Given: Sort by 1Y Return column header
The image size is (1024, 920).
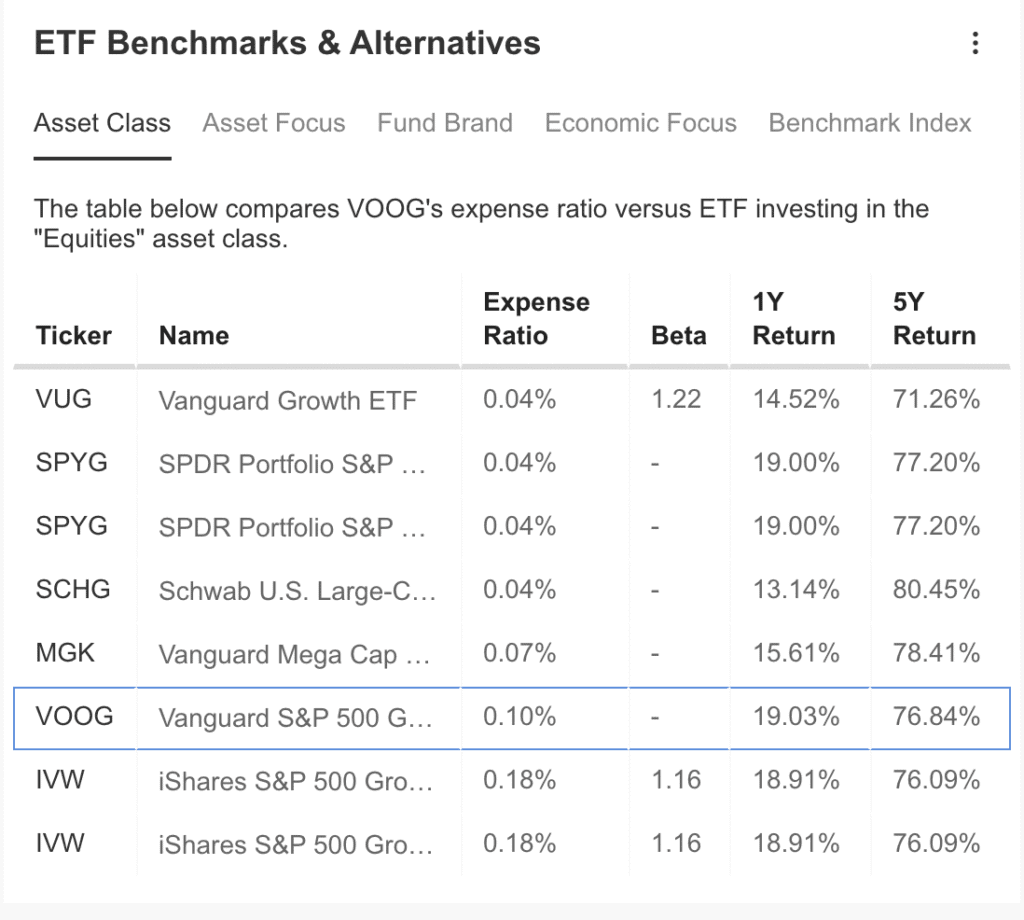Looking at the screenshot, I should pyautogui.click(x=794, y=319).
